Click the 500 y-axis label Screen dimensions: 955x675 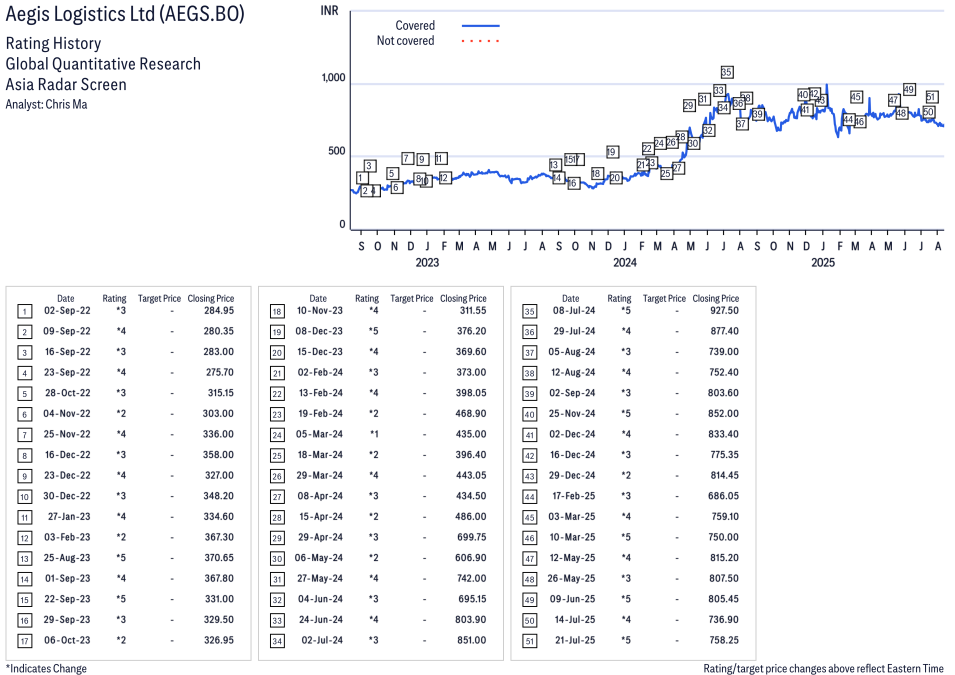(337, 151)
